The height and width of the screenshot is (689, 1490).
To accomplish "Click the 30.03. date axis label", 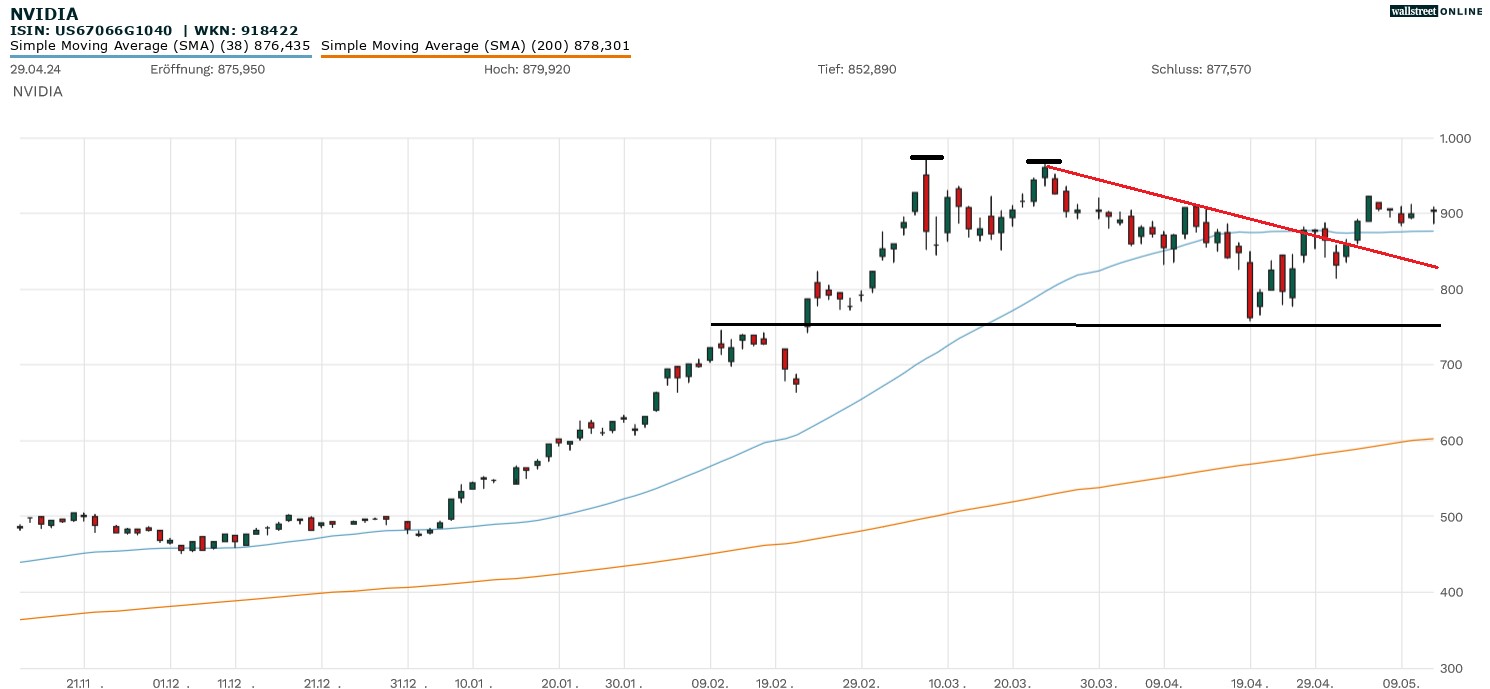I will click(x=1098, y=683).
